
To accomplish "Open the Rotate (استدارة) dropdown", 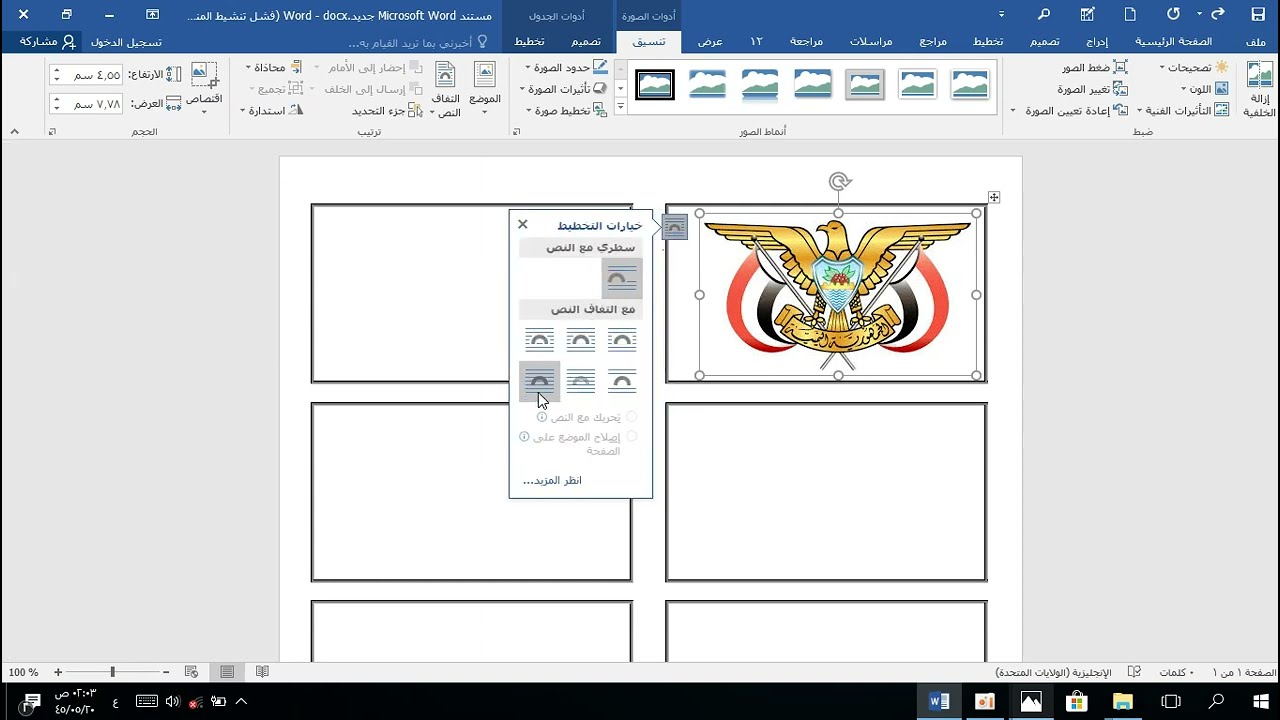I will click(271, 111).
